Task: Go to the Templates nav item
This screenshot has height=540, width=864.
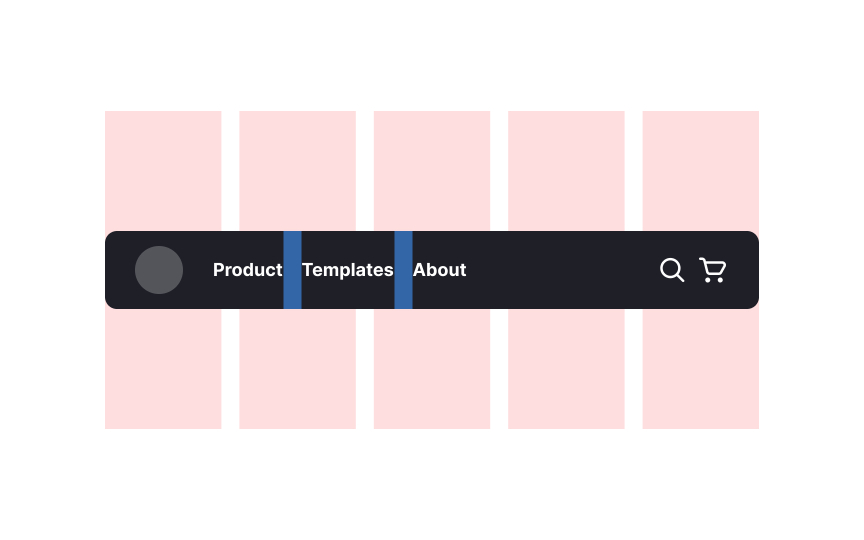Action: coord(348,270)
